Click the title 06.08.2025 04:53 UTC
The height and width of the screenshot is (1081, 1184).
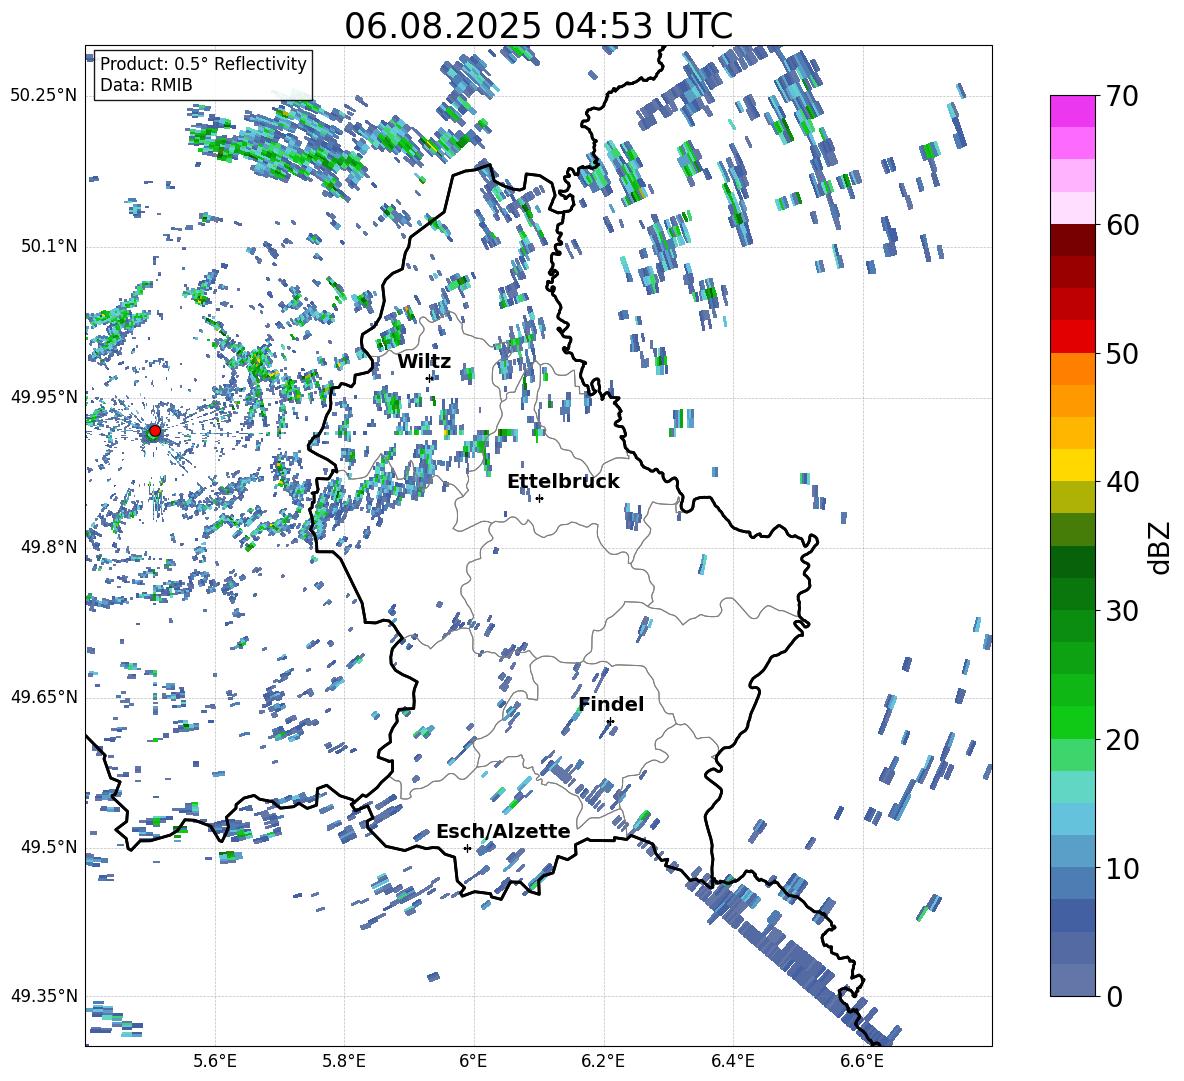(x=538, y=26)
